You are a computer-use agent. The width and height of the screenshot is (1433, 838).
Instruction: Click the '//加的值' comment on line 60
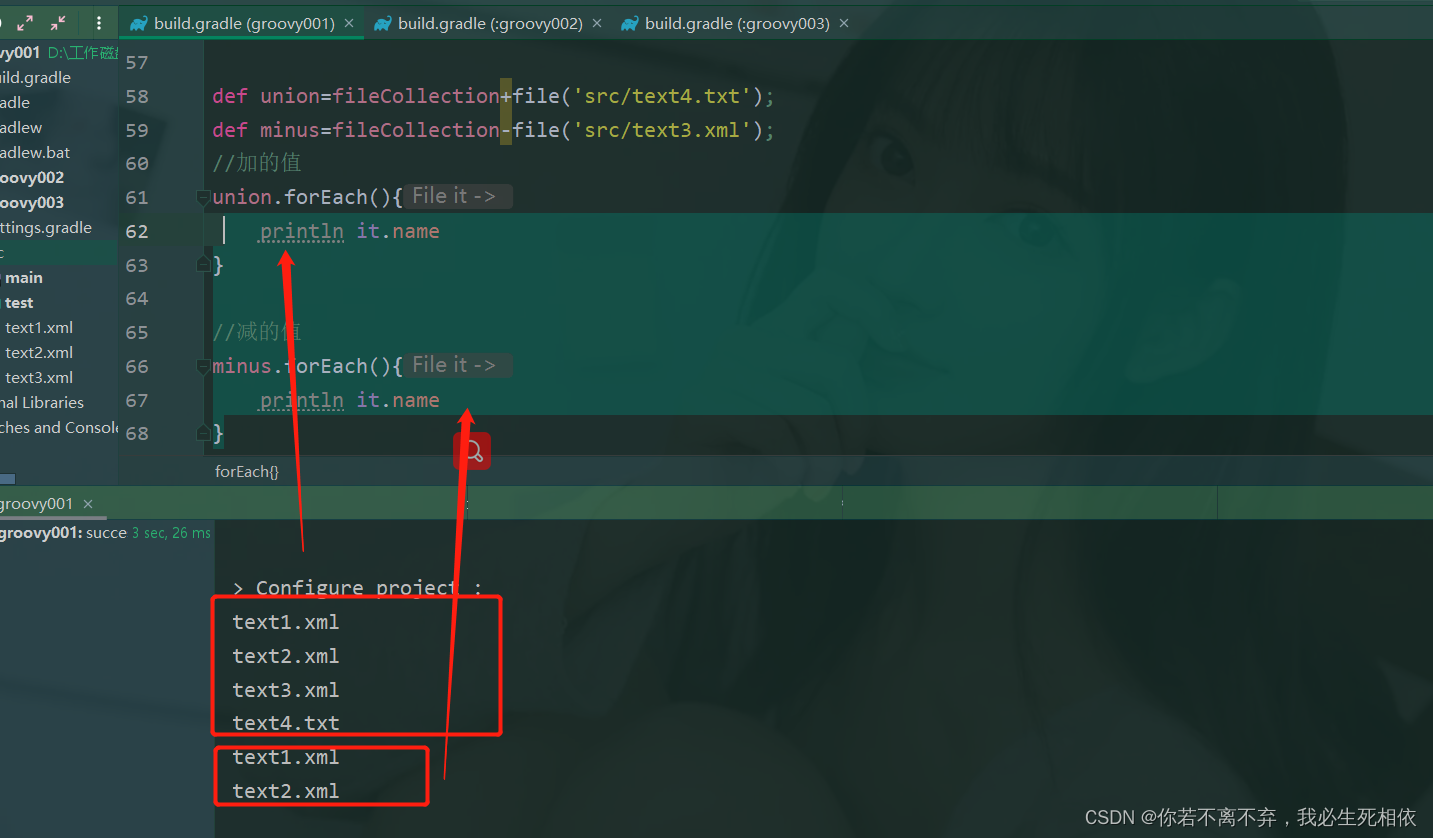pos(257,163)
